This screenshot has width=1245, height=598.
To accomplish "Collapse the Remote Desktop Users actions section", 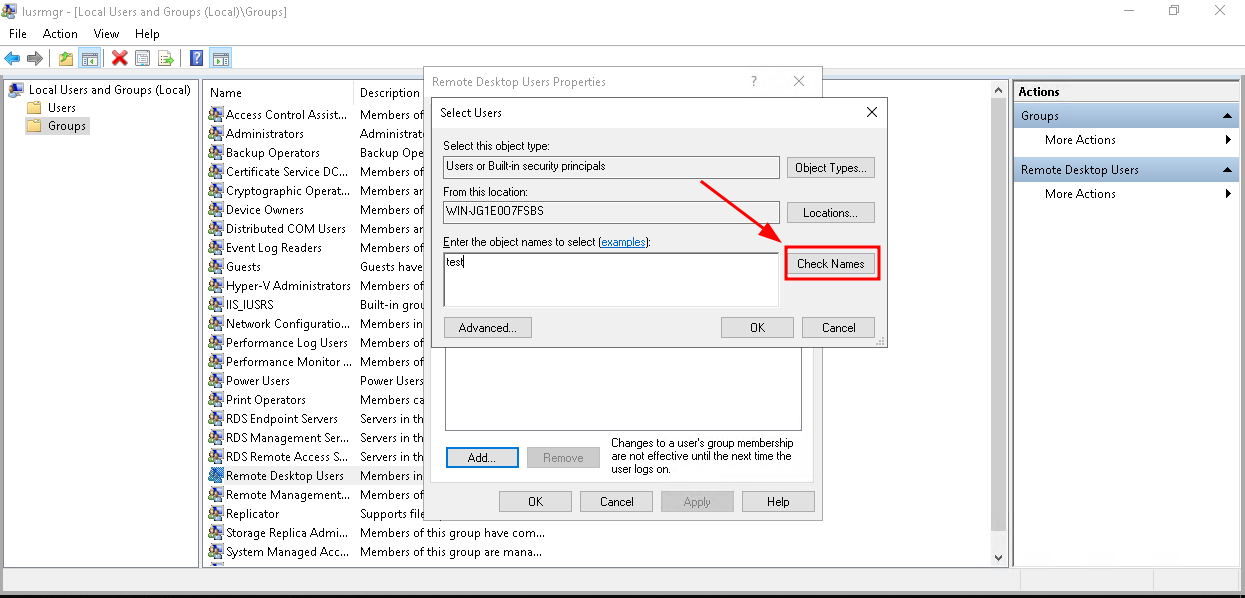I will [1227, 170].
